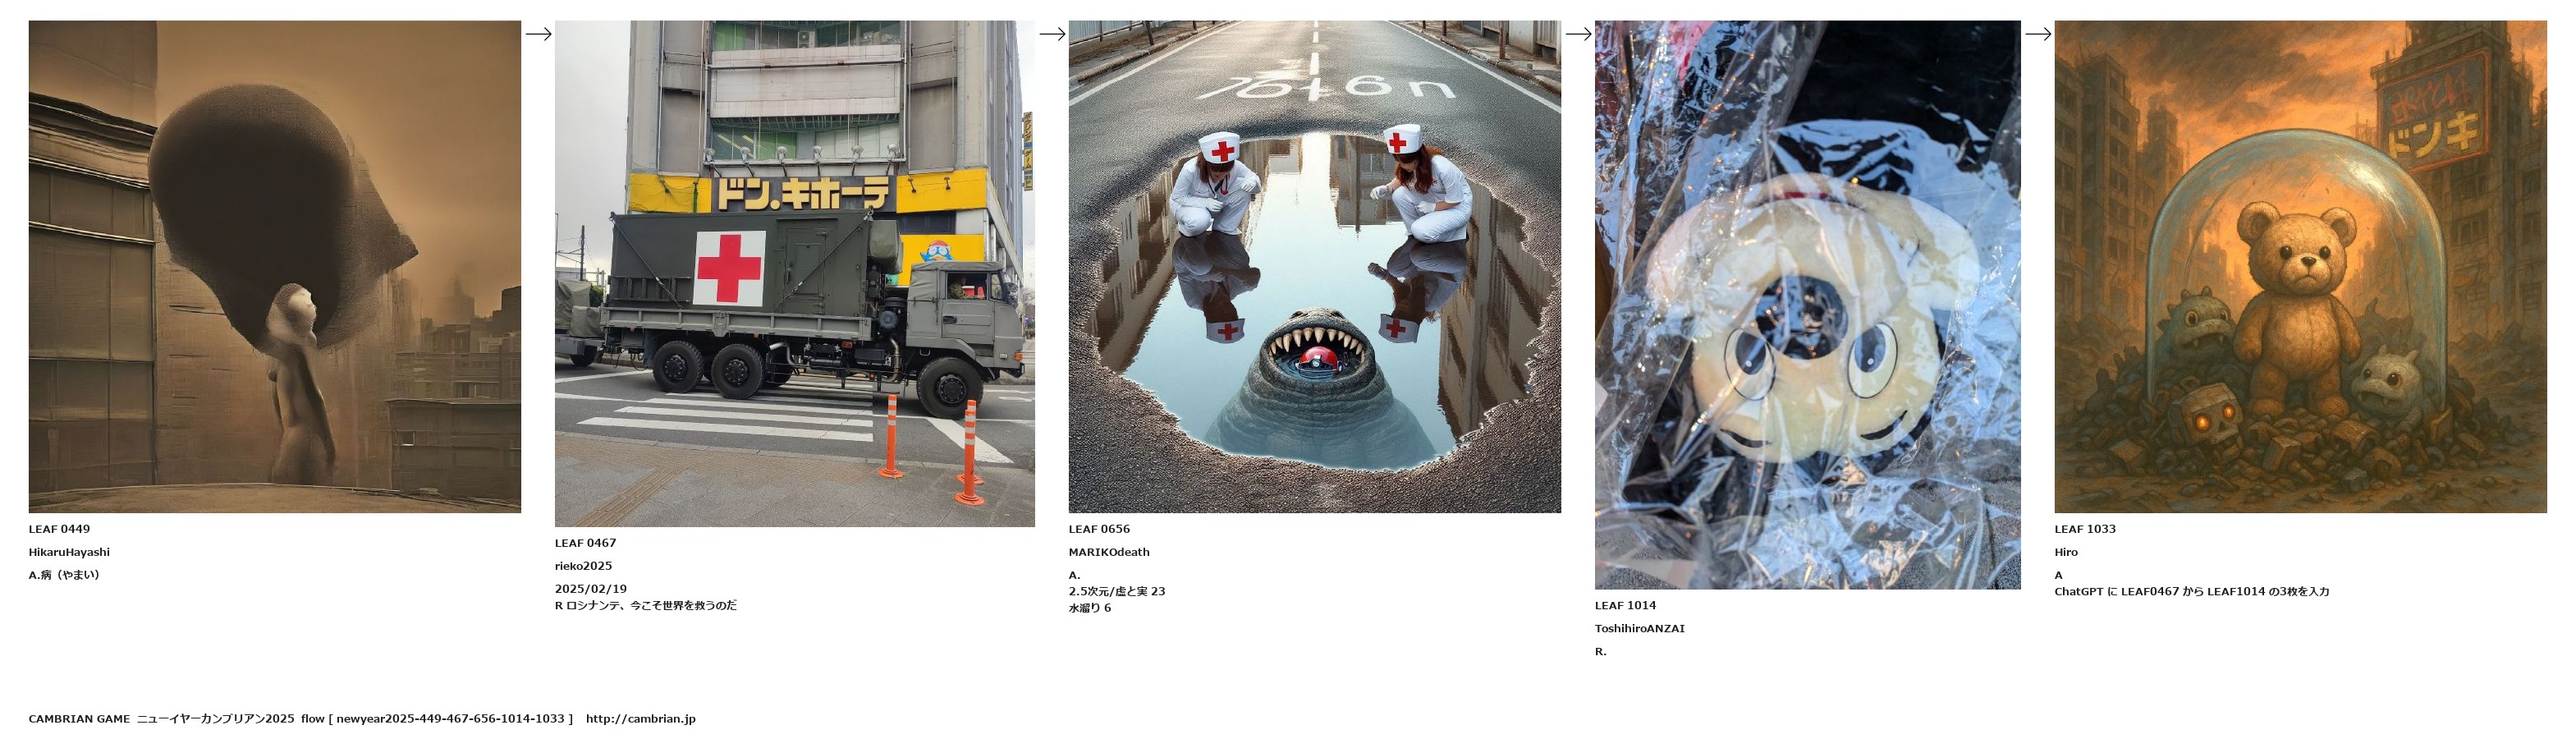The width and height of the screenshot is (2576, 739).
Task: Select the LEAF 0656 label
Action: click(1100, 529)
